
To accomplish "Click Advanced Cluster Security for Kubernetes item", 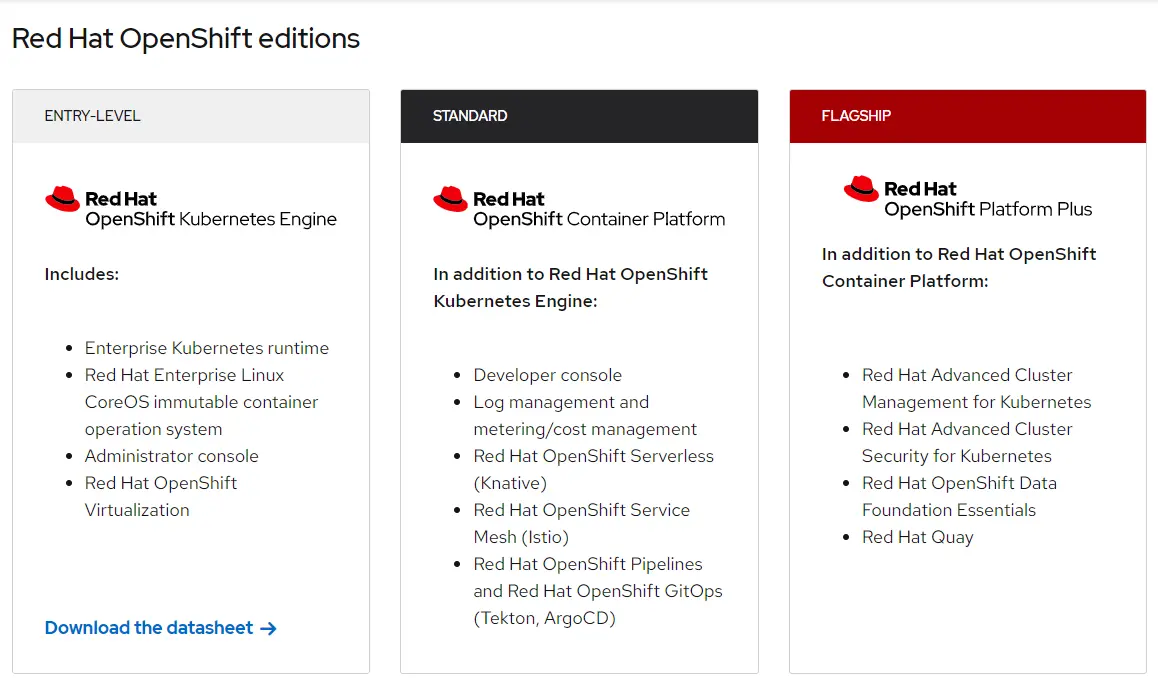I will [967, 442].
